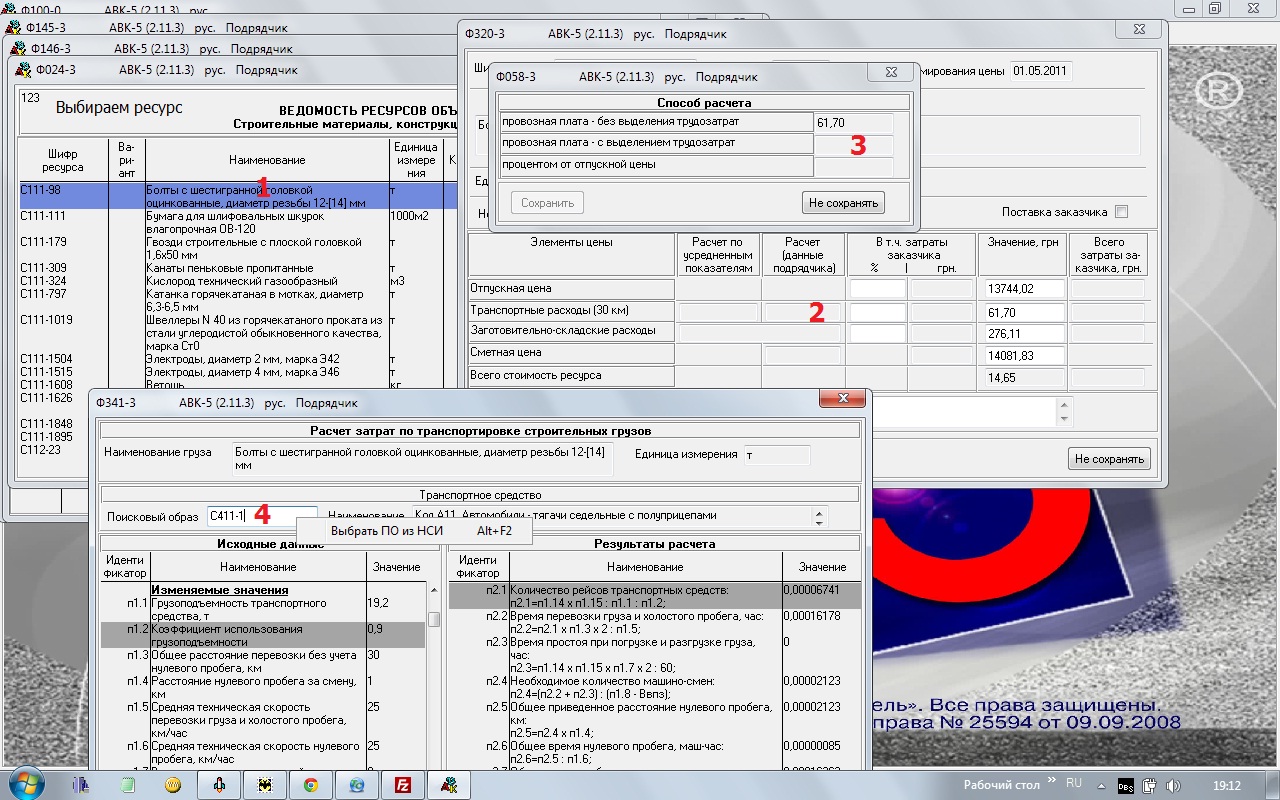Click the grayed "Сохранить" button
This screenshot has width=1280, height=800.
[547, 203]
